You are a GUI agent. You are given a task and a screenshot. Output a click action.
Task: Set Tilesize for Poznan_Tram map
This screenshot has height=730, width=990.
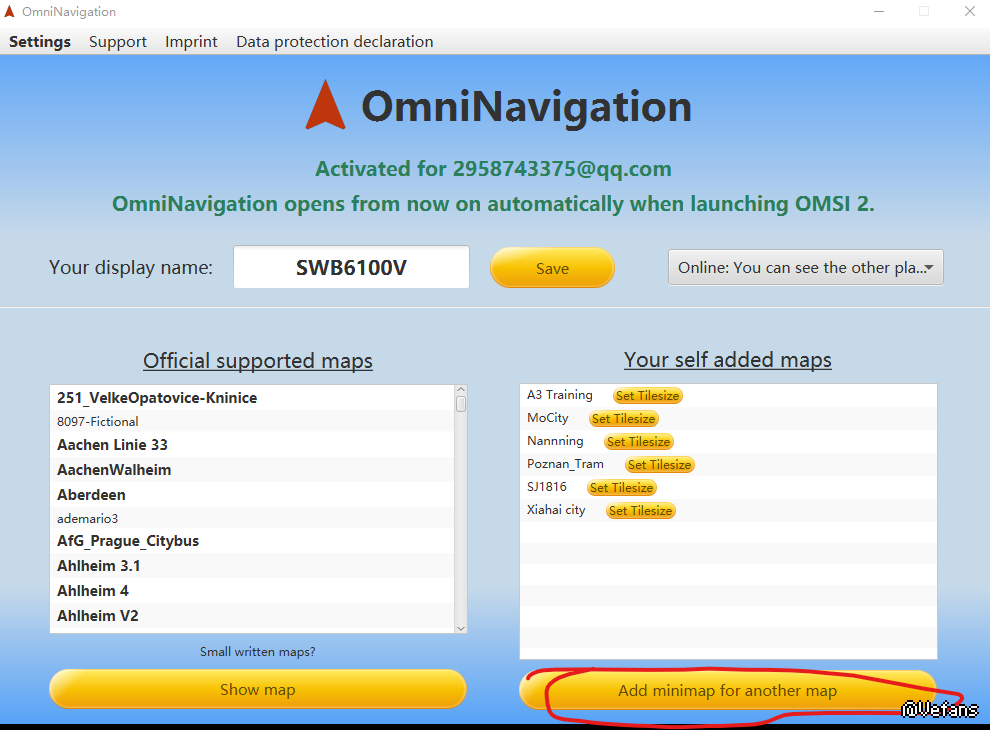(659, 465)
